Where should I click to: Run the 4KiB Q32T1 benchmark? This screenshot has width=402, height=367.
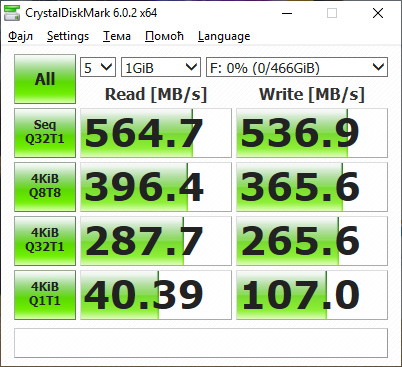pos(45,241)
